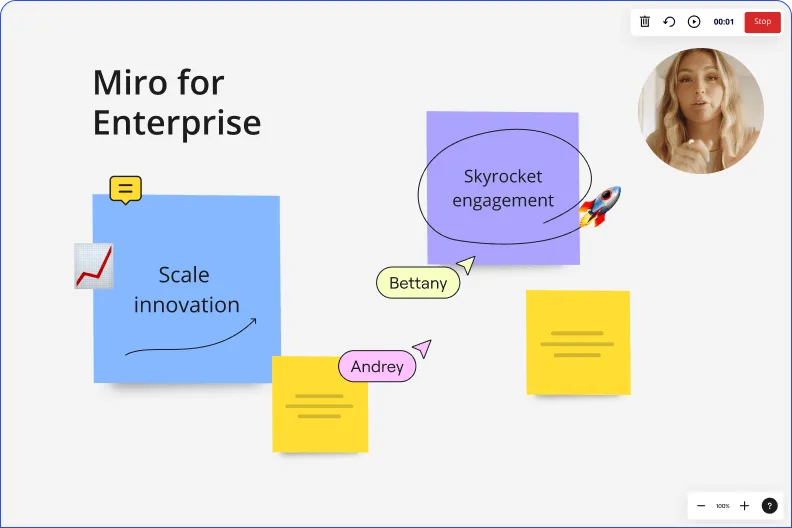The width and height of the screenshot is (792, 528).
Task: Open the yellow comment bubble icon
Action: click(126, 190)
